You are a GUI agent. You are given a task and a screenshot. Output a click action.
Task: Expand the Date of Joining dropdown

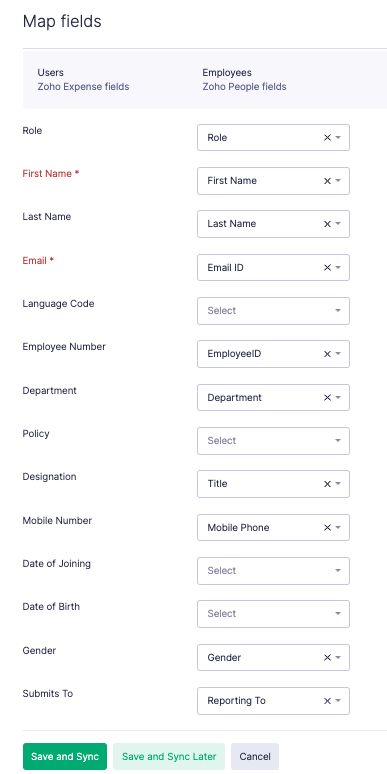click(273, 571)
